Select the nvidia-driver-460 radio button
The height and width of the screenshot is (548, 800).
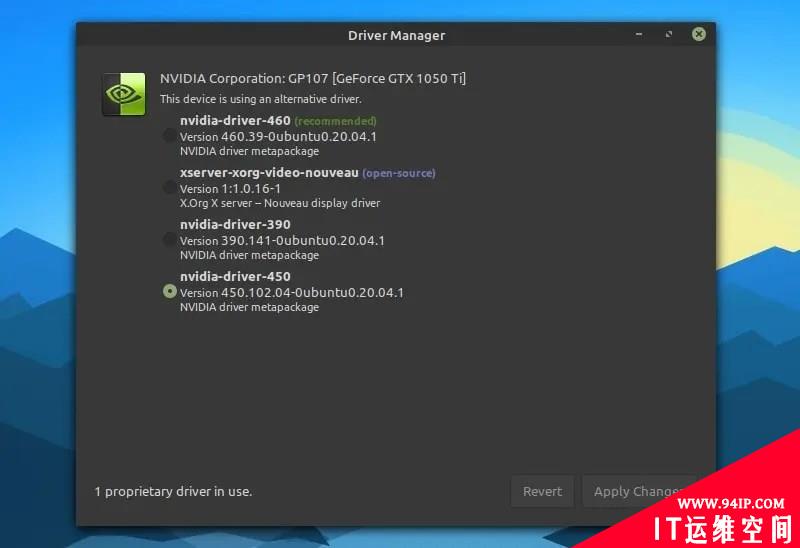[x=169, y=135]
